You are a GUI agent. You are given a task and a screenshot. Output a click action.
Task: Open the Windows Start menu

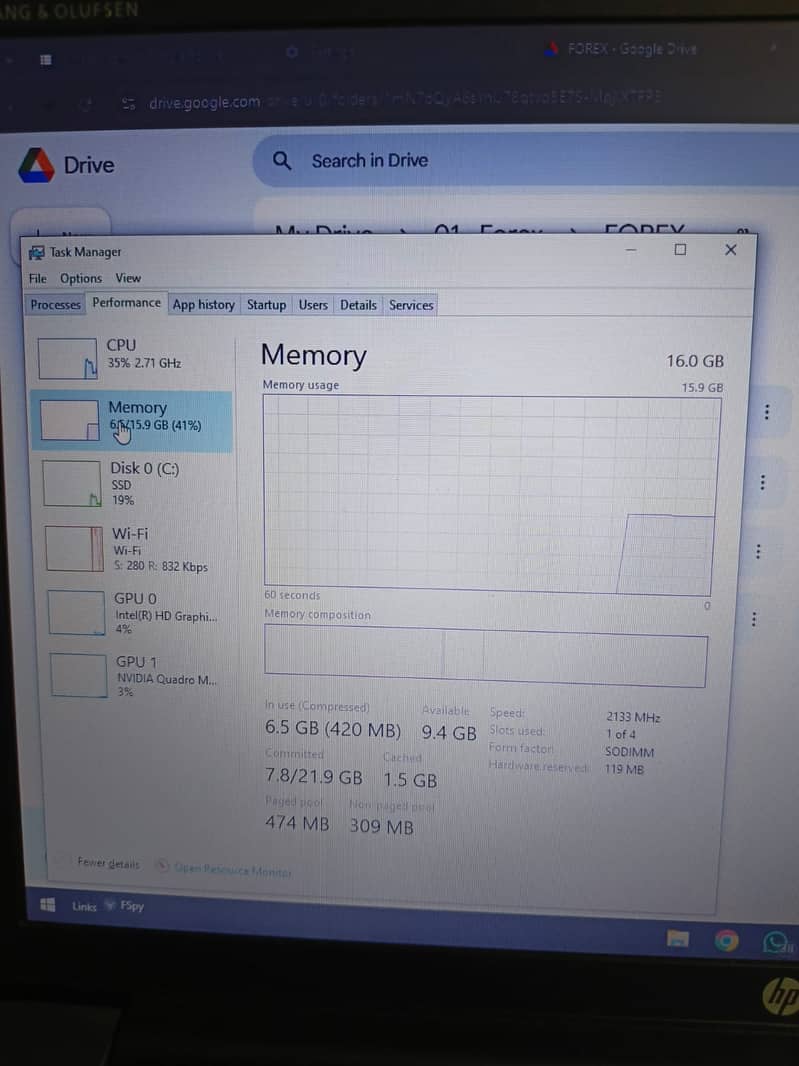48,904
